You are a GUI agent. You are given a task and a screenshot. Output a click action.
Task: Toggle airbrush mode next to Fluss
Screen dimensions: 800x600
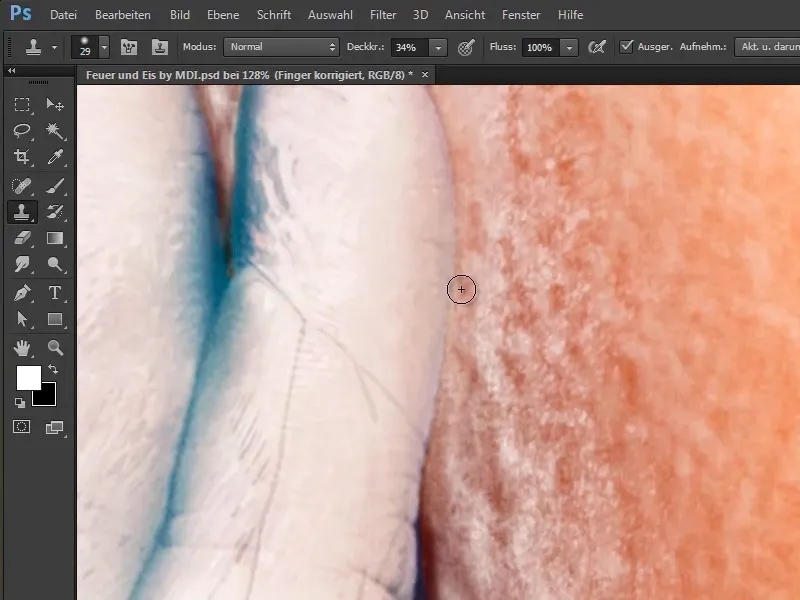point(598,47)
